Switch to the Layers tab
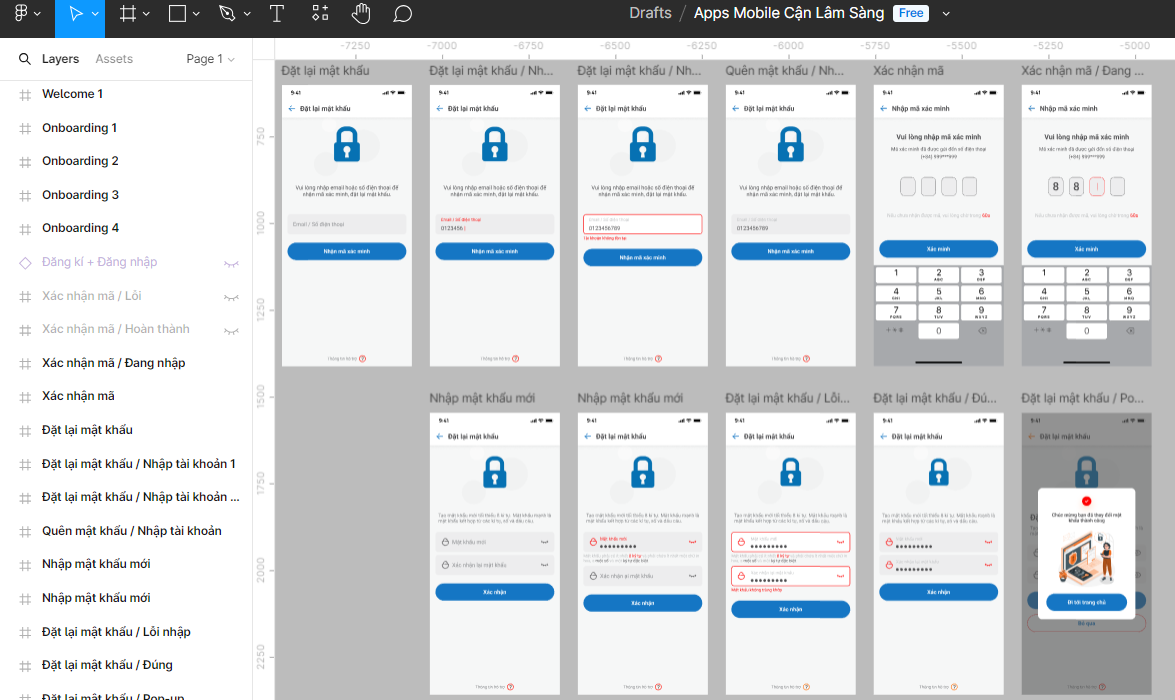 tap(60, 59)
